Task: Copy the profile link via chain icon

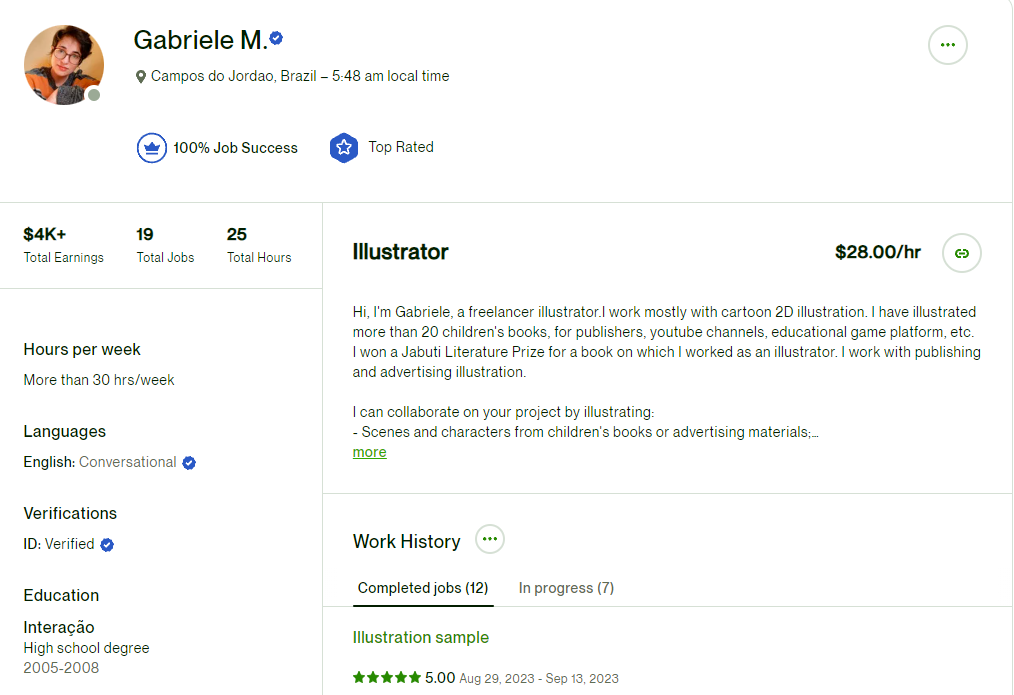Action: 962,253
